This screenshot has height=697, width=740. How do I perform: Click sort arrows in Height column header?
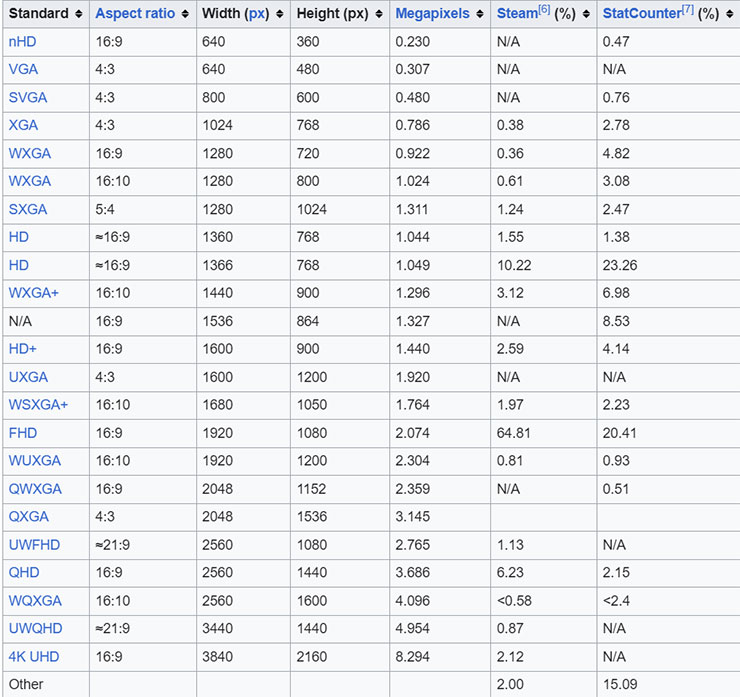(x=377, y=14)
